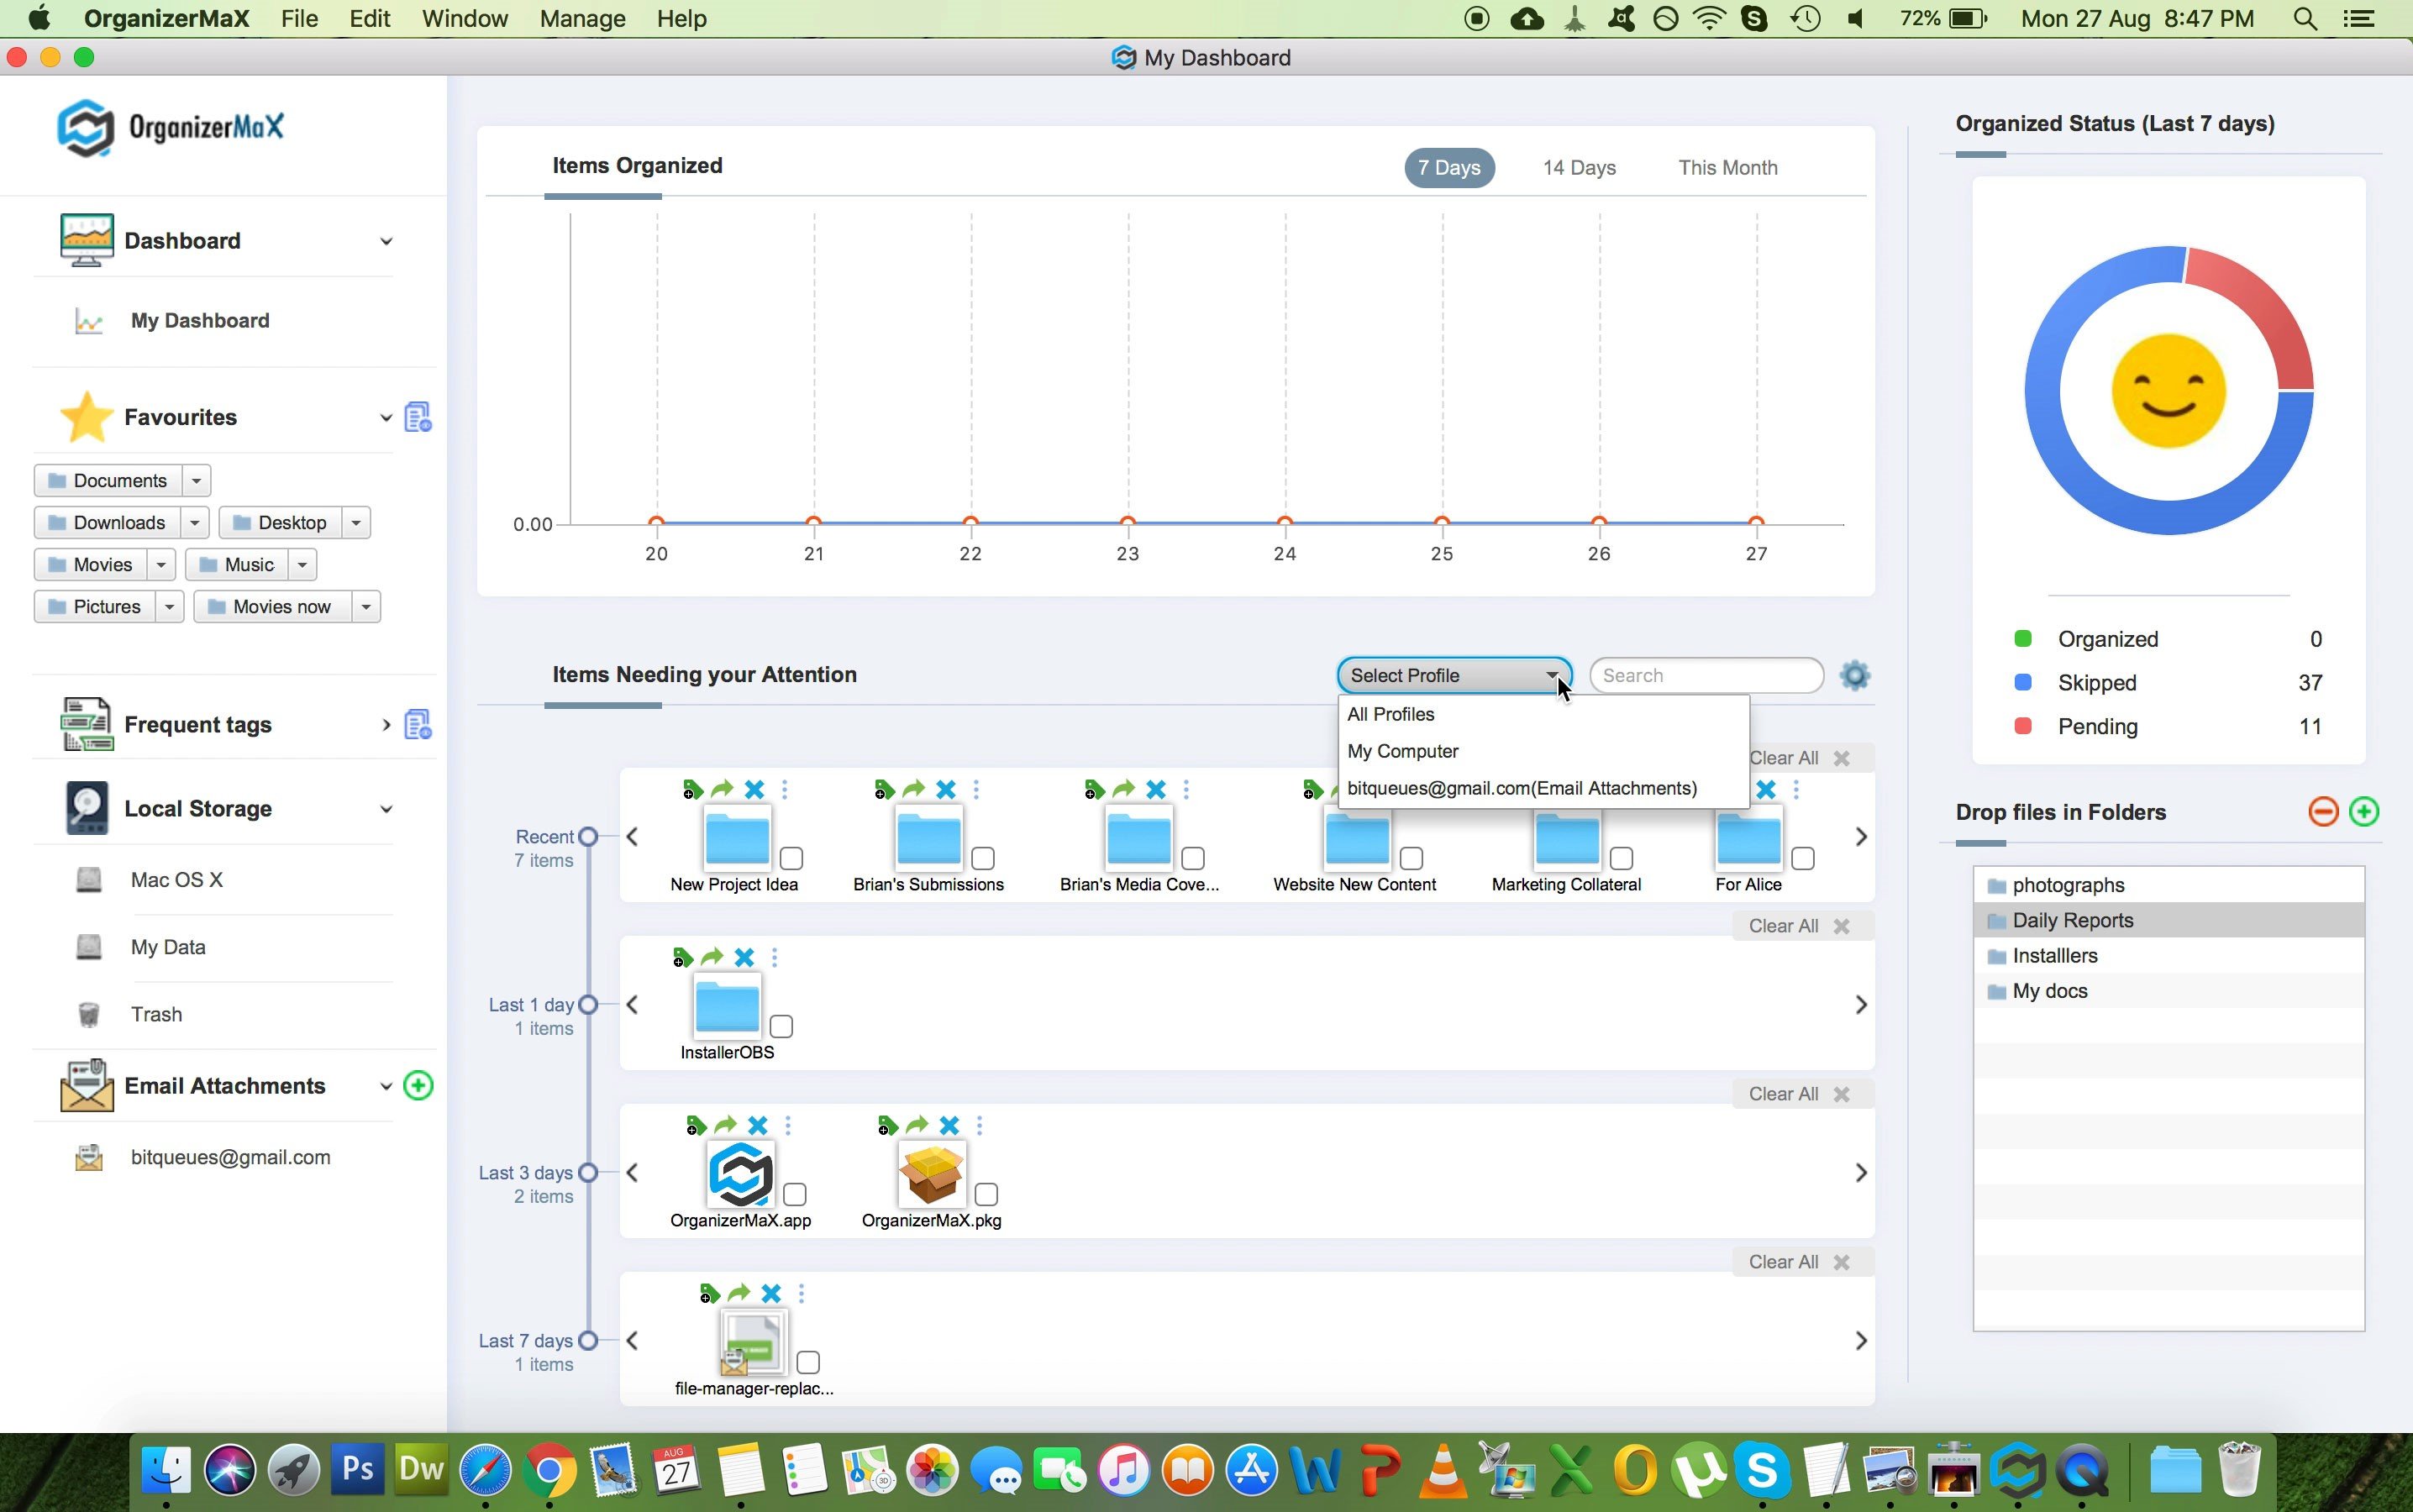The height and width of the screenshot is (1512, 2413).
Task: Open the Downloads favourite dropdown arrow
Action: [x=195, y=523]
